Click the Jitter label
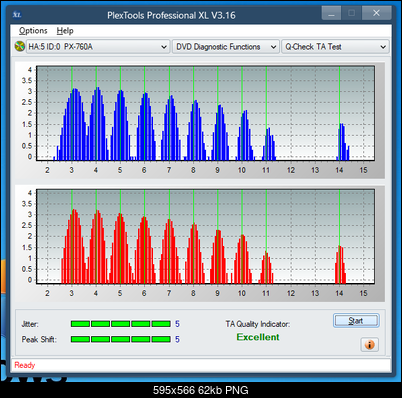 point(30,324)
